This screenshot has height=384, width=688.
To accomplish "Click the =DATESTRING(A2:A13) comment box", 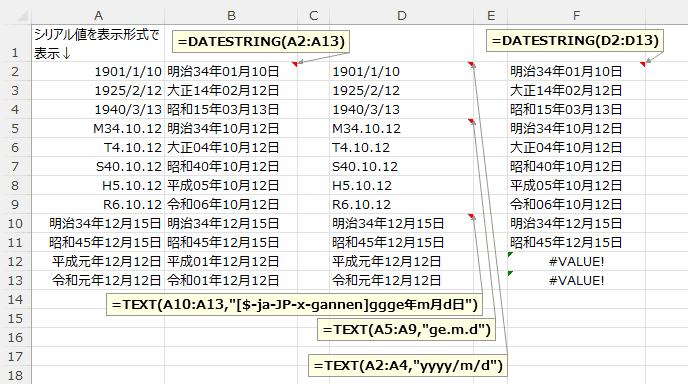I will (261, 42).
